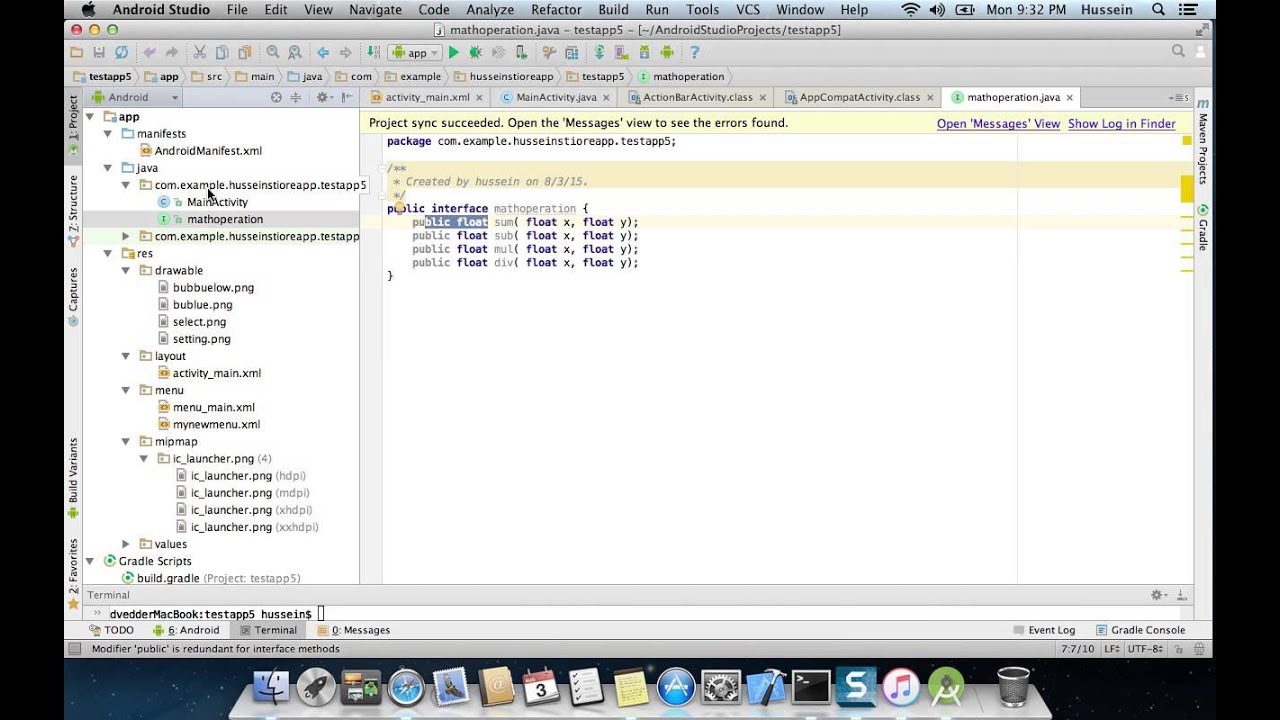Click the intention light bulb in the editor

click(399, 209)
